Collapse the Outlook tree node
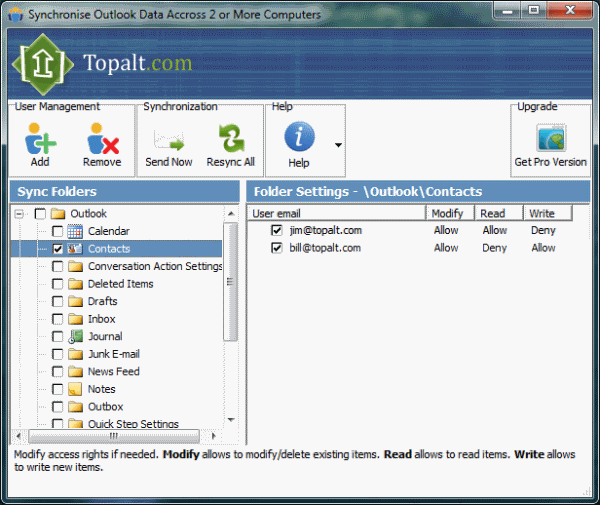Viewport: 600px width, 505px height. tap(20, 214)
